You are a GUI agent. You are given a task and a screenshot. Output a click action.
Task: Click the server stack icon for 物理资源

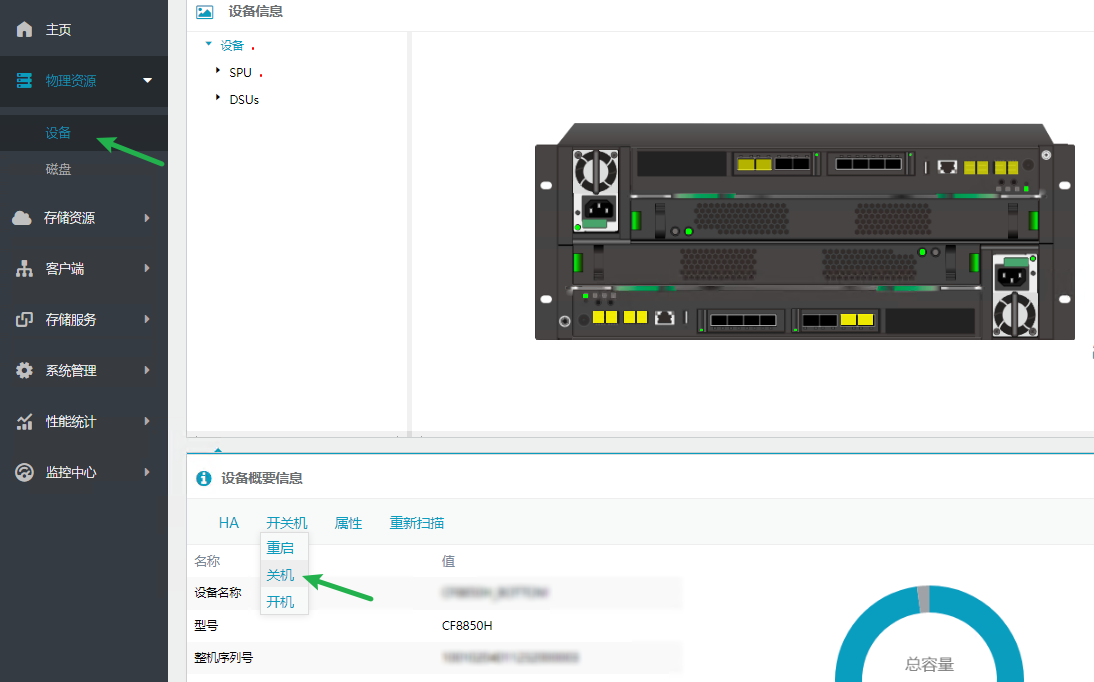click(24, 80)
